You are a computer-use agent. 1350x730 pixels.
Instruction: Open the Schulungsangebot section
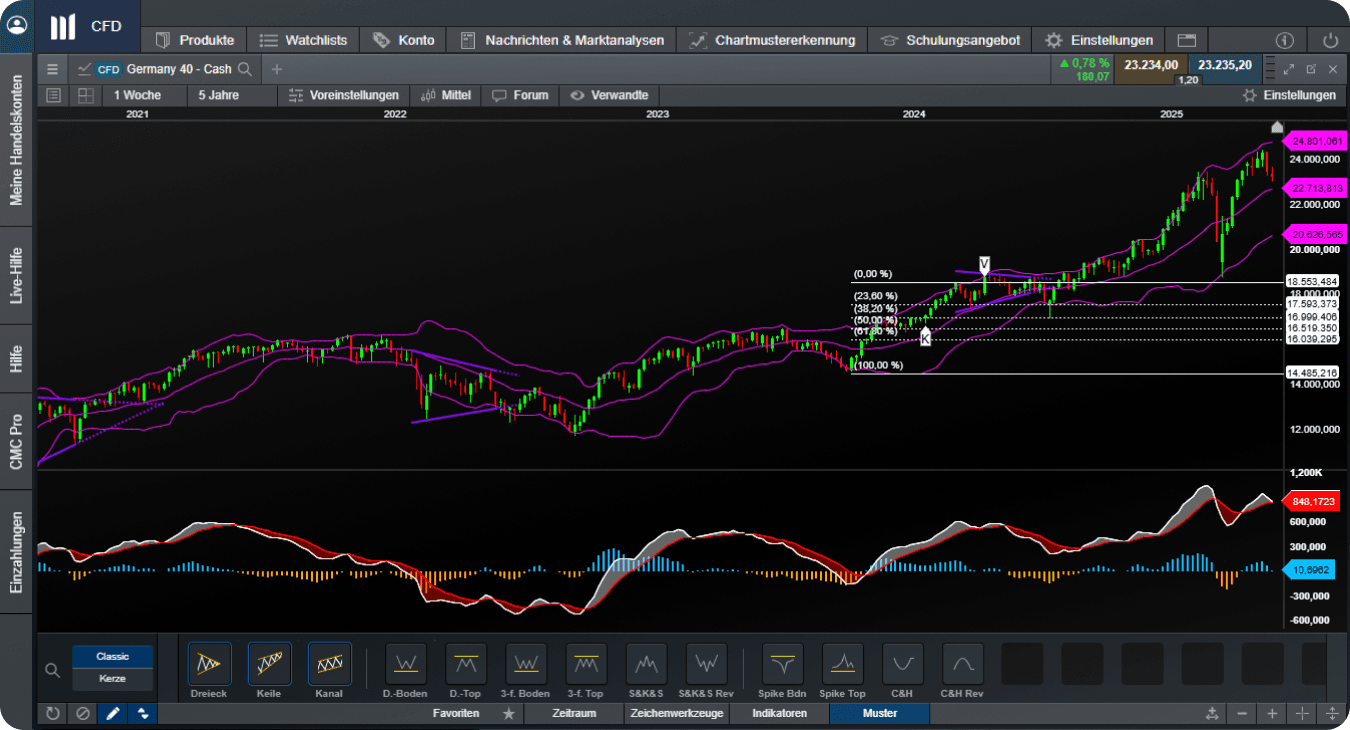[963, 40]
